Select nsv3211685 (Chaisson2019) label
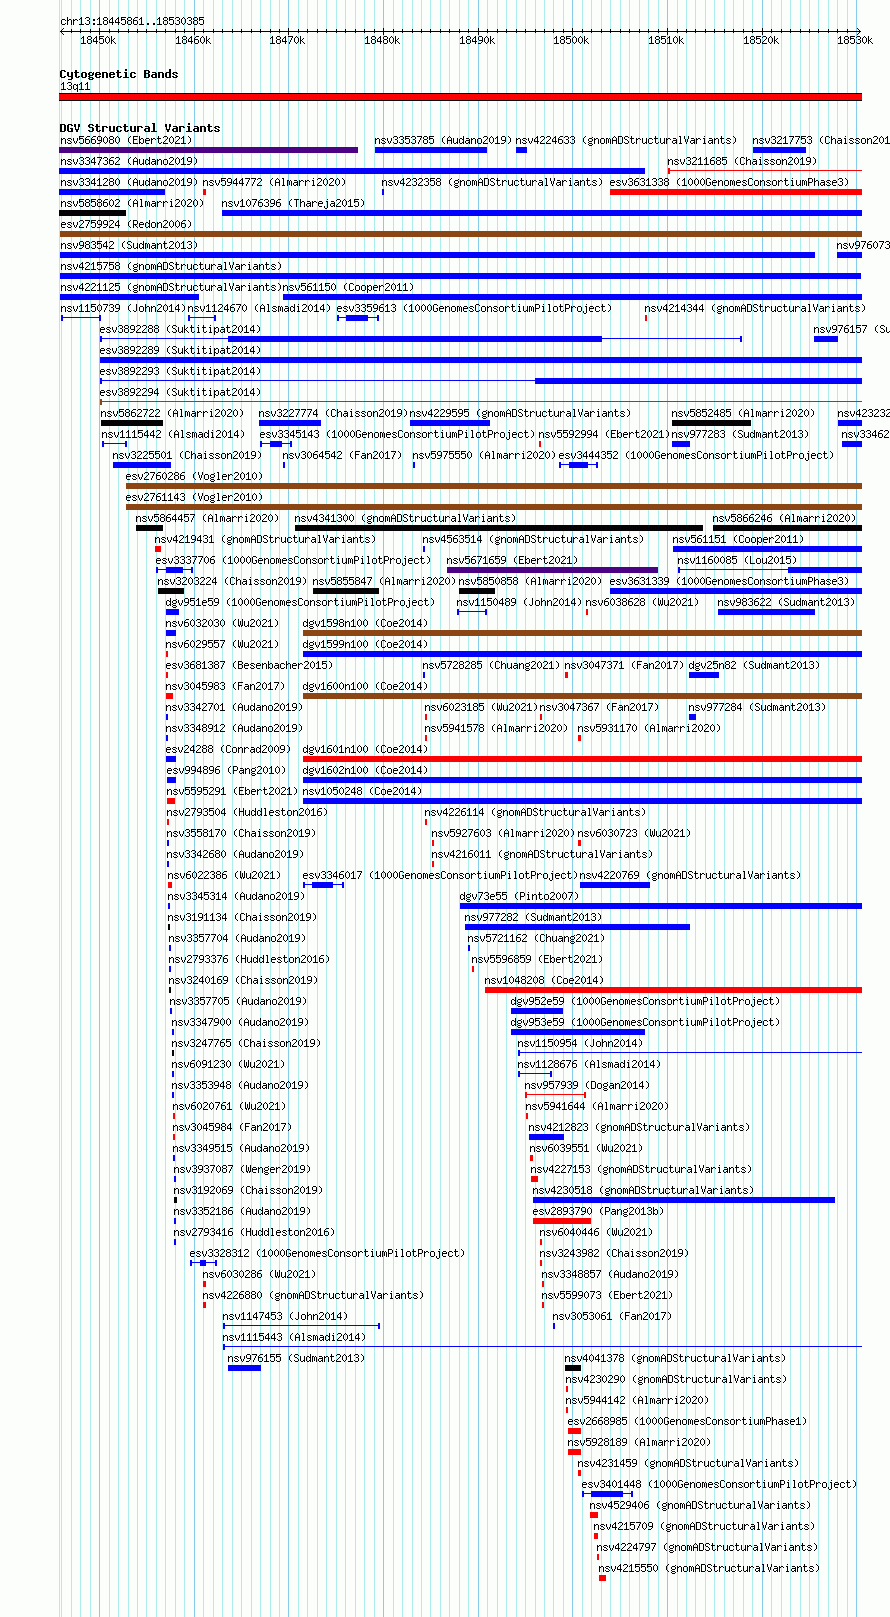This screenshot has height=1617, width=890. pos(742,161)
